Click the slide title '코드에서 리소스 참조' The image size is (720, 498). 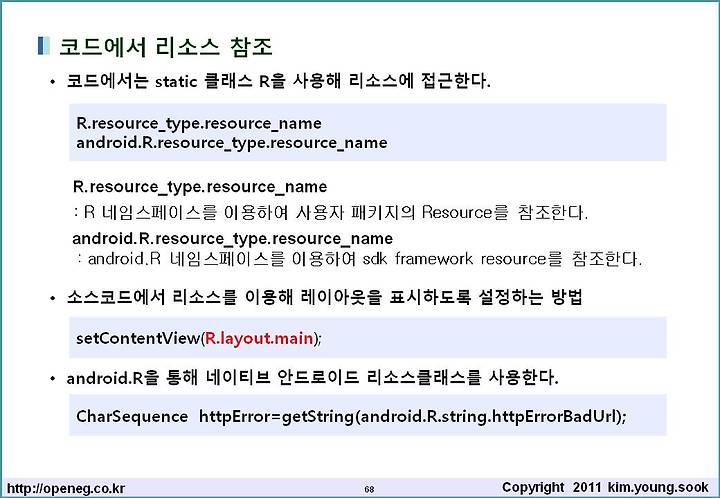[166, 47]
